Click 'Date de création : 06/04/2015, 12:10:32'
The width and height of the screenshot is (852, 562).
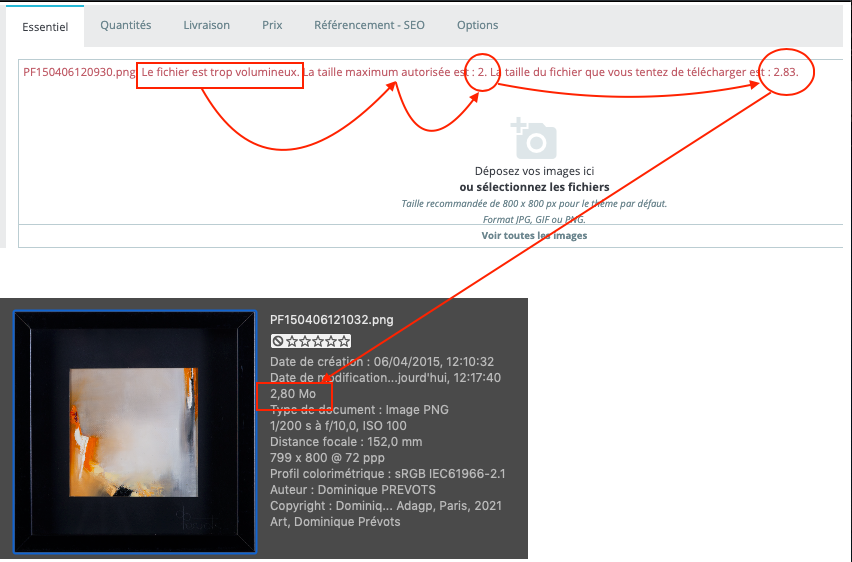click(382, 362)
